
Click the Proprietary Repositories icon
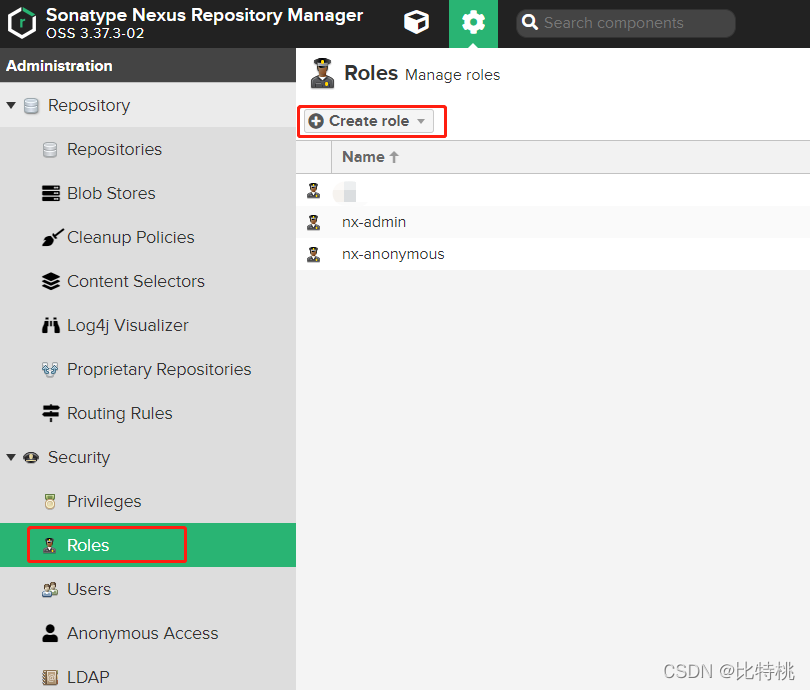click(x=50, y=369)
